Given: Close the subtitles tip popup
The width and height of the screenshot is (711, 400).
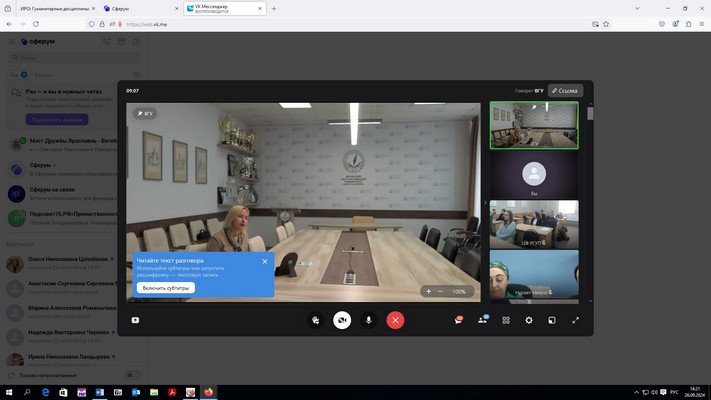Looking at the screenshot, I should pos(265,261).
